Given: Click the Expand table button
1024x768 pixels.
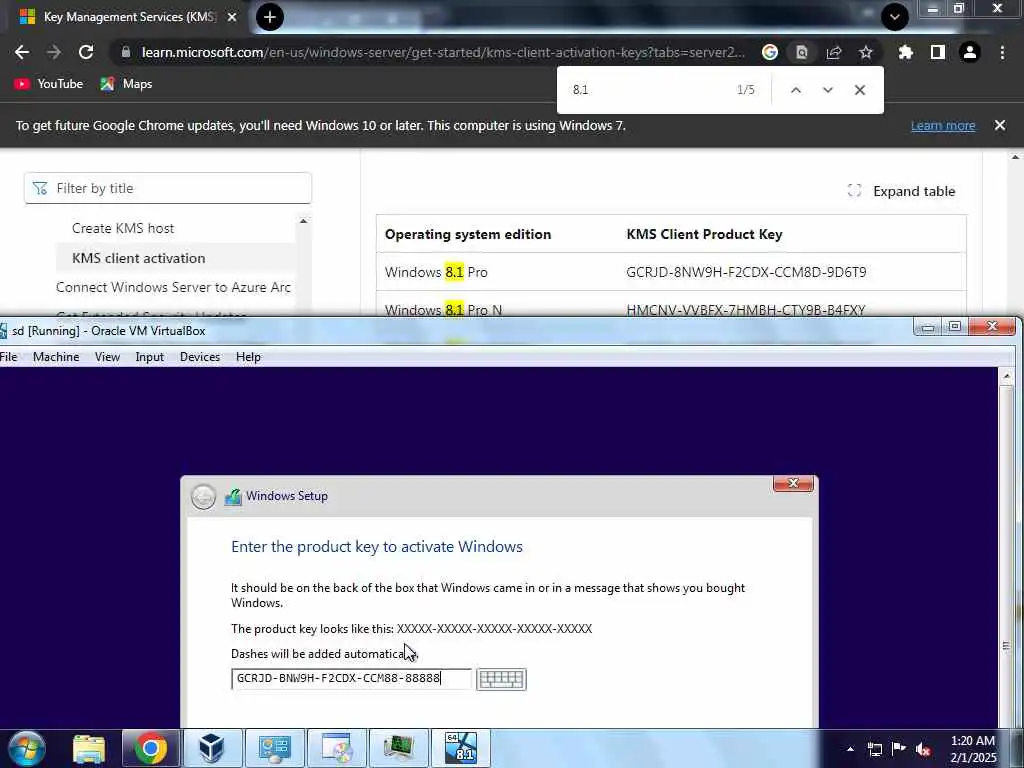Looking at the screenshot, I should [901, 191].
